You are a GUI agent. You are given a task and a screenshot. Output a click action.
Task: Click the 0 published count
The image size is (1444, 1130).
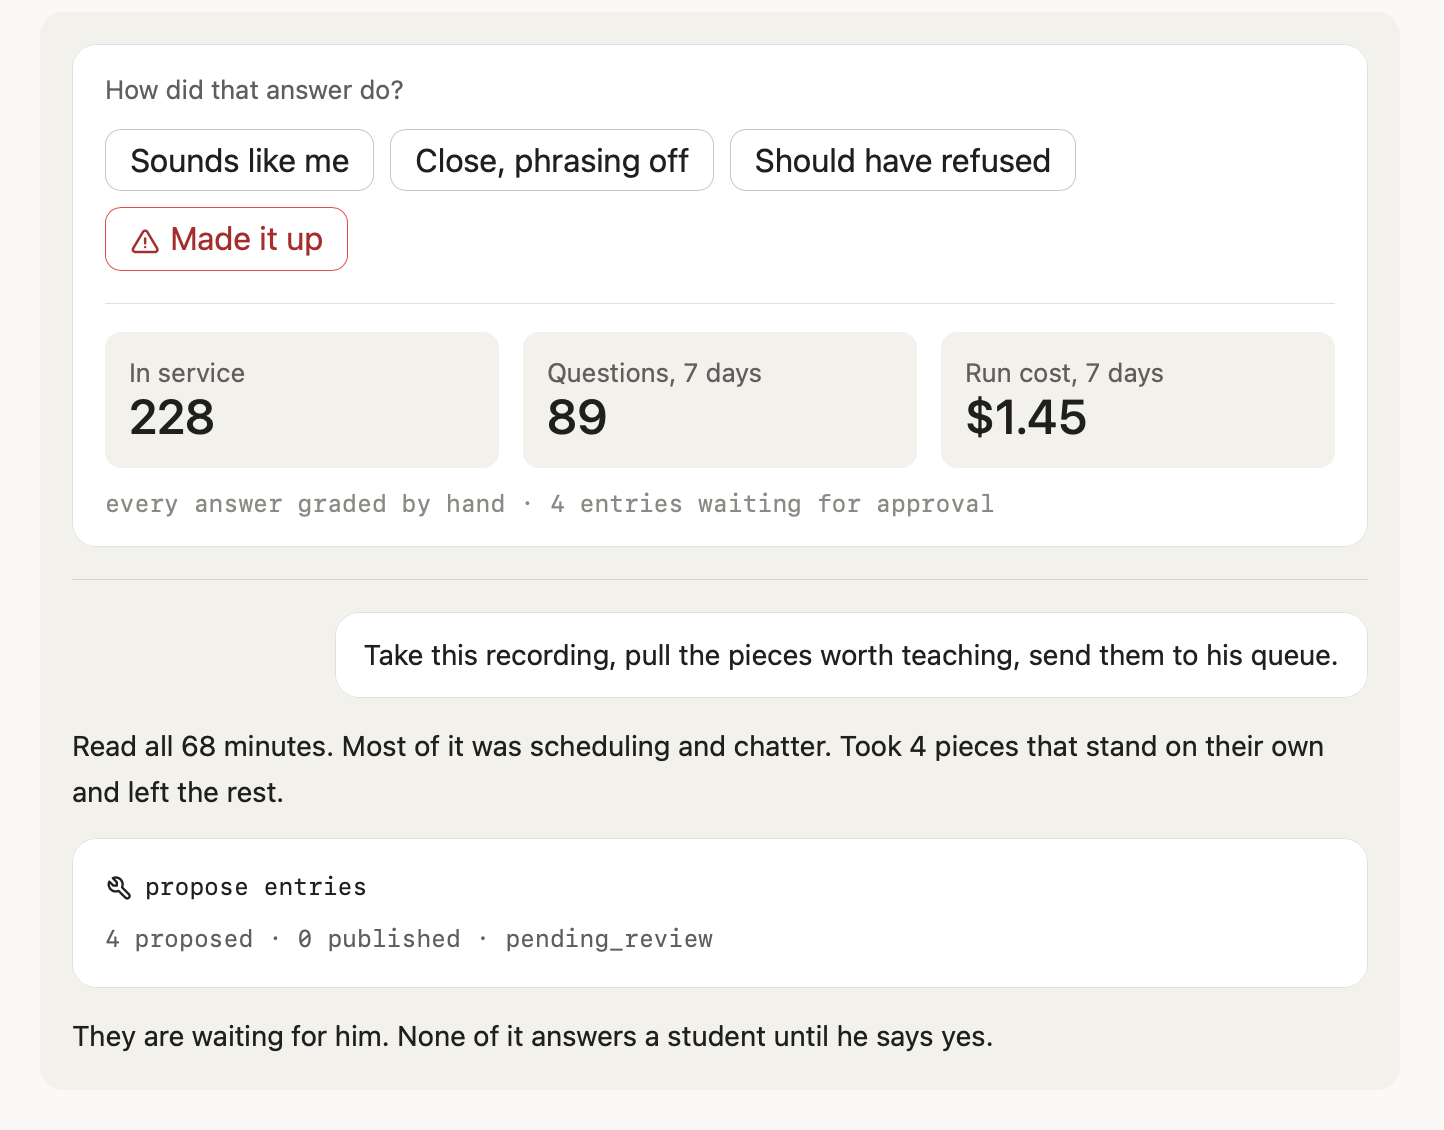(379, 939)
